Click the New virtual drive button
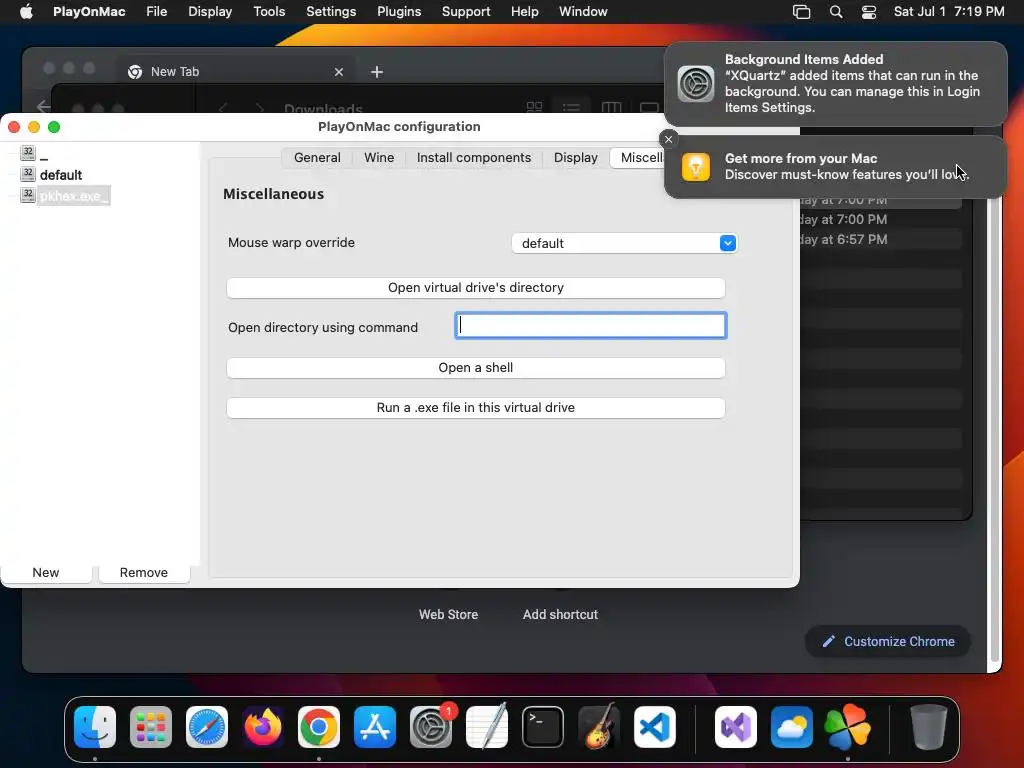The width and height of the screenshot is (1024, 768). [46, 573]
